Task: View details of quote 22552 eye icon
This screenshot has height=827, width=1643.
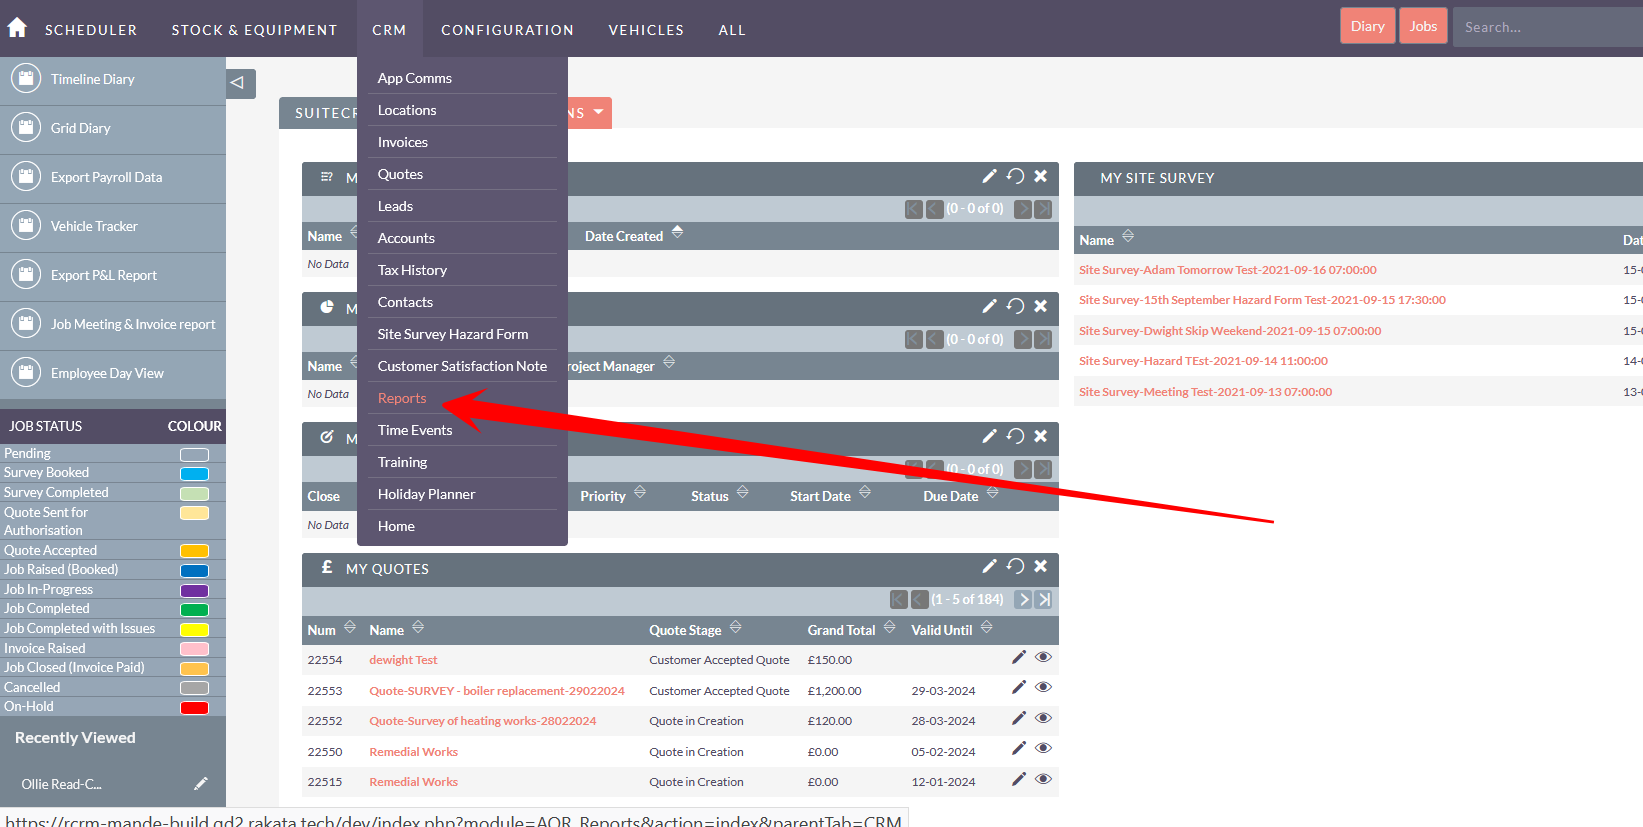Action: click(1043, 718)
